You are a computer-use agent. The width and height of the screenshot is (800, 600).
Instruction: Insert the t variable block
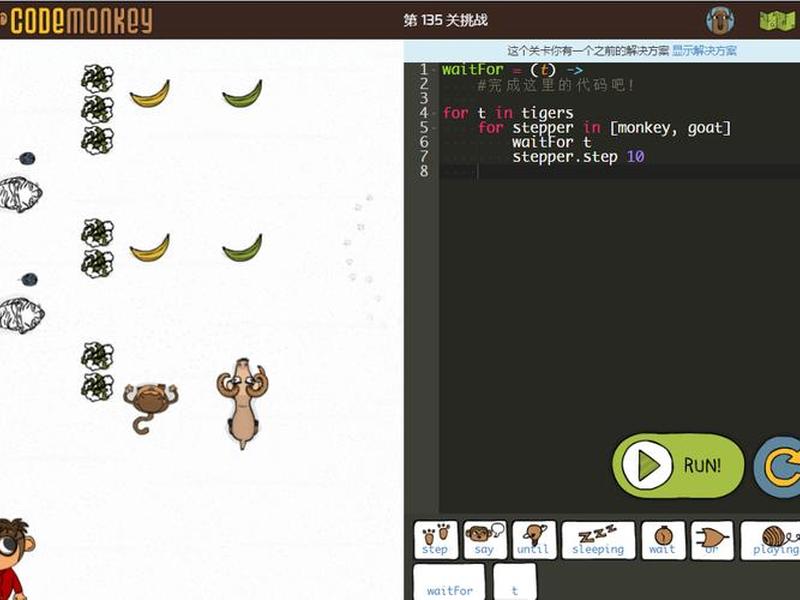pos(515,582)
